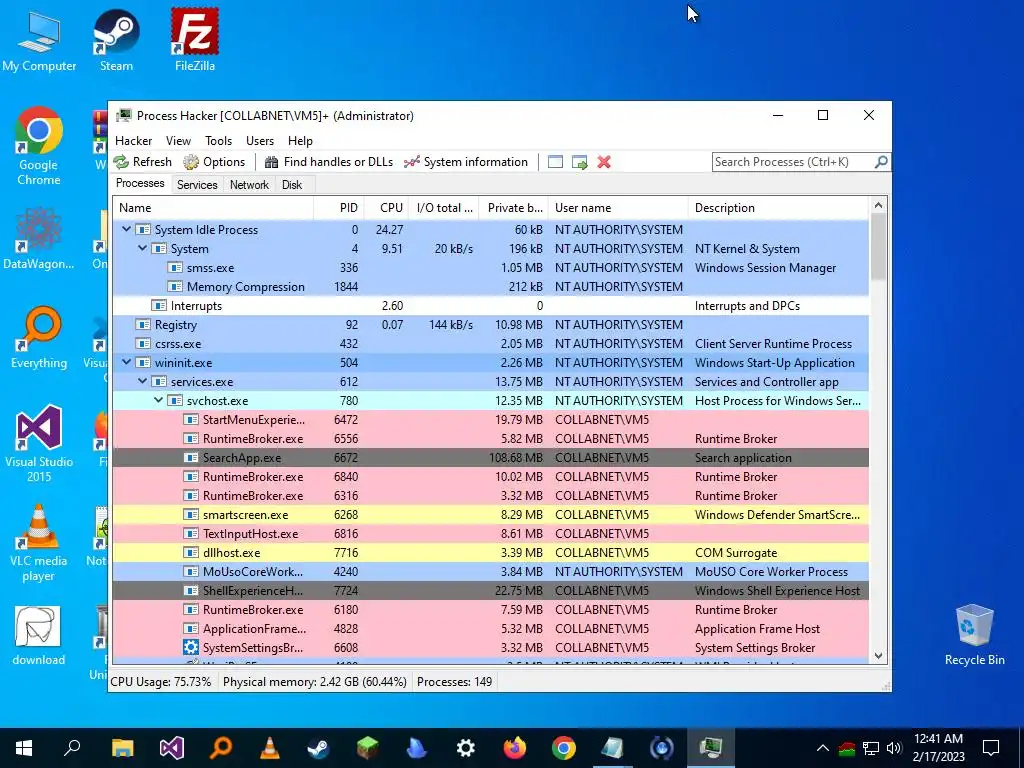
Task: Open the Options gear icon
Action: pyautogui.click(x=191, y=162)
